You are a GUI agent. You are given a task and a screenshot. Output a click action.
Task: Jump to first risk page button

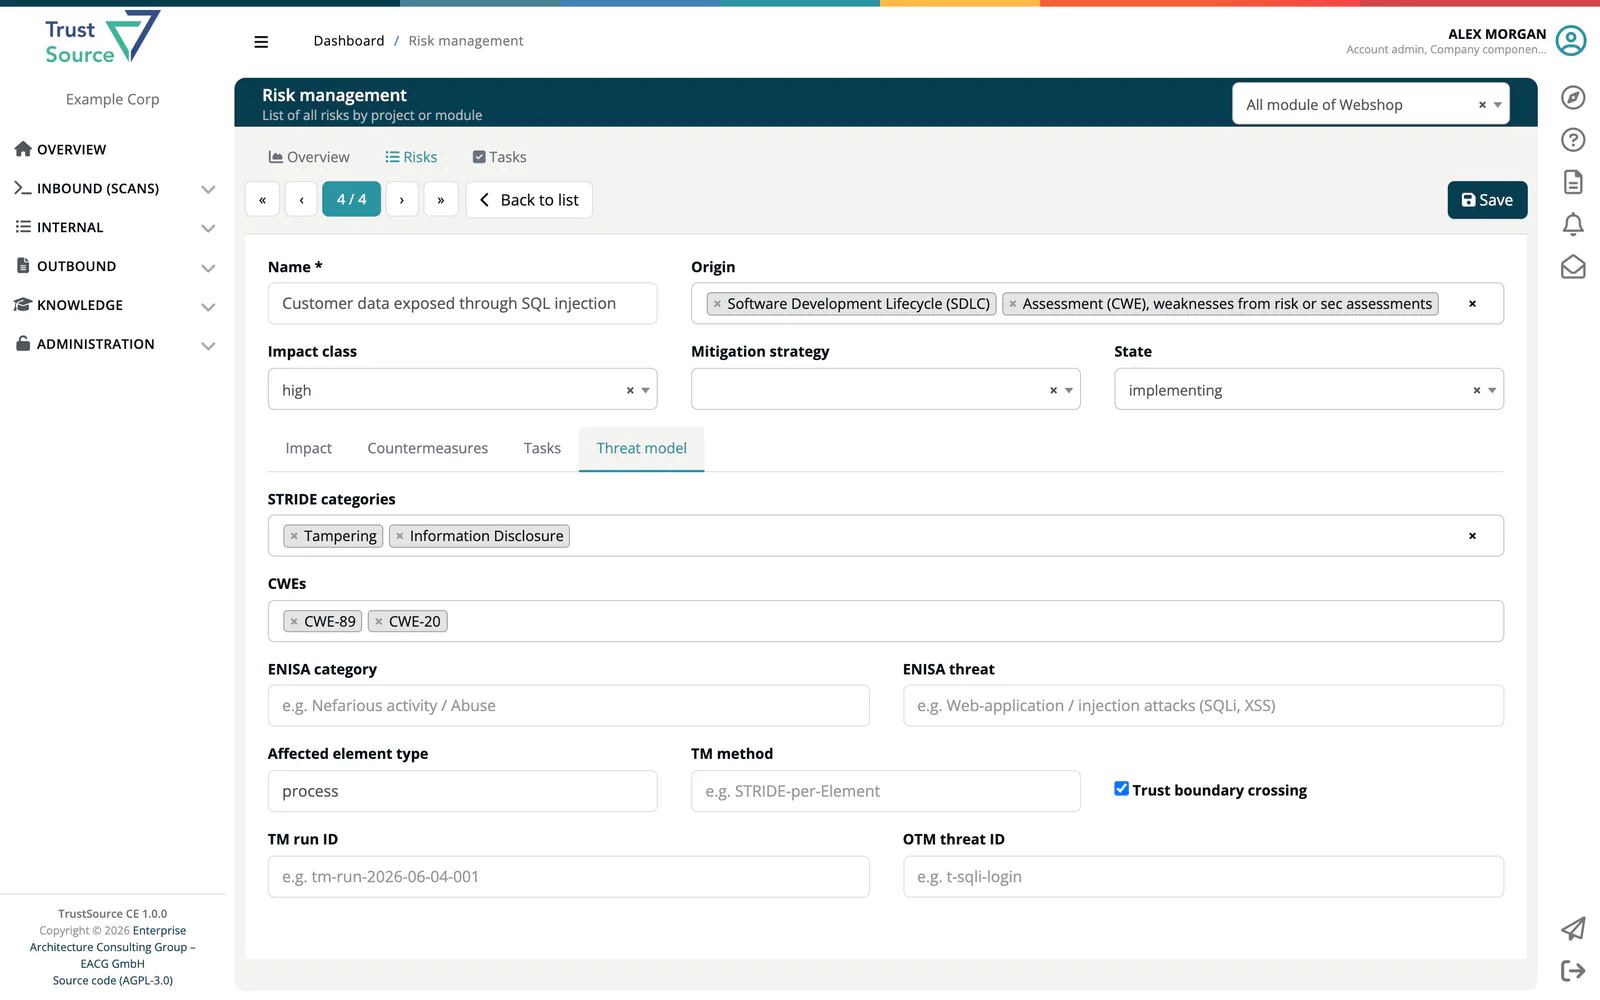(x=262, y=200)
